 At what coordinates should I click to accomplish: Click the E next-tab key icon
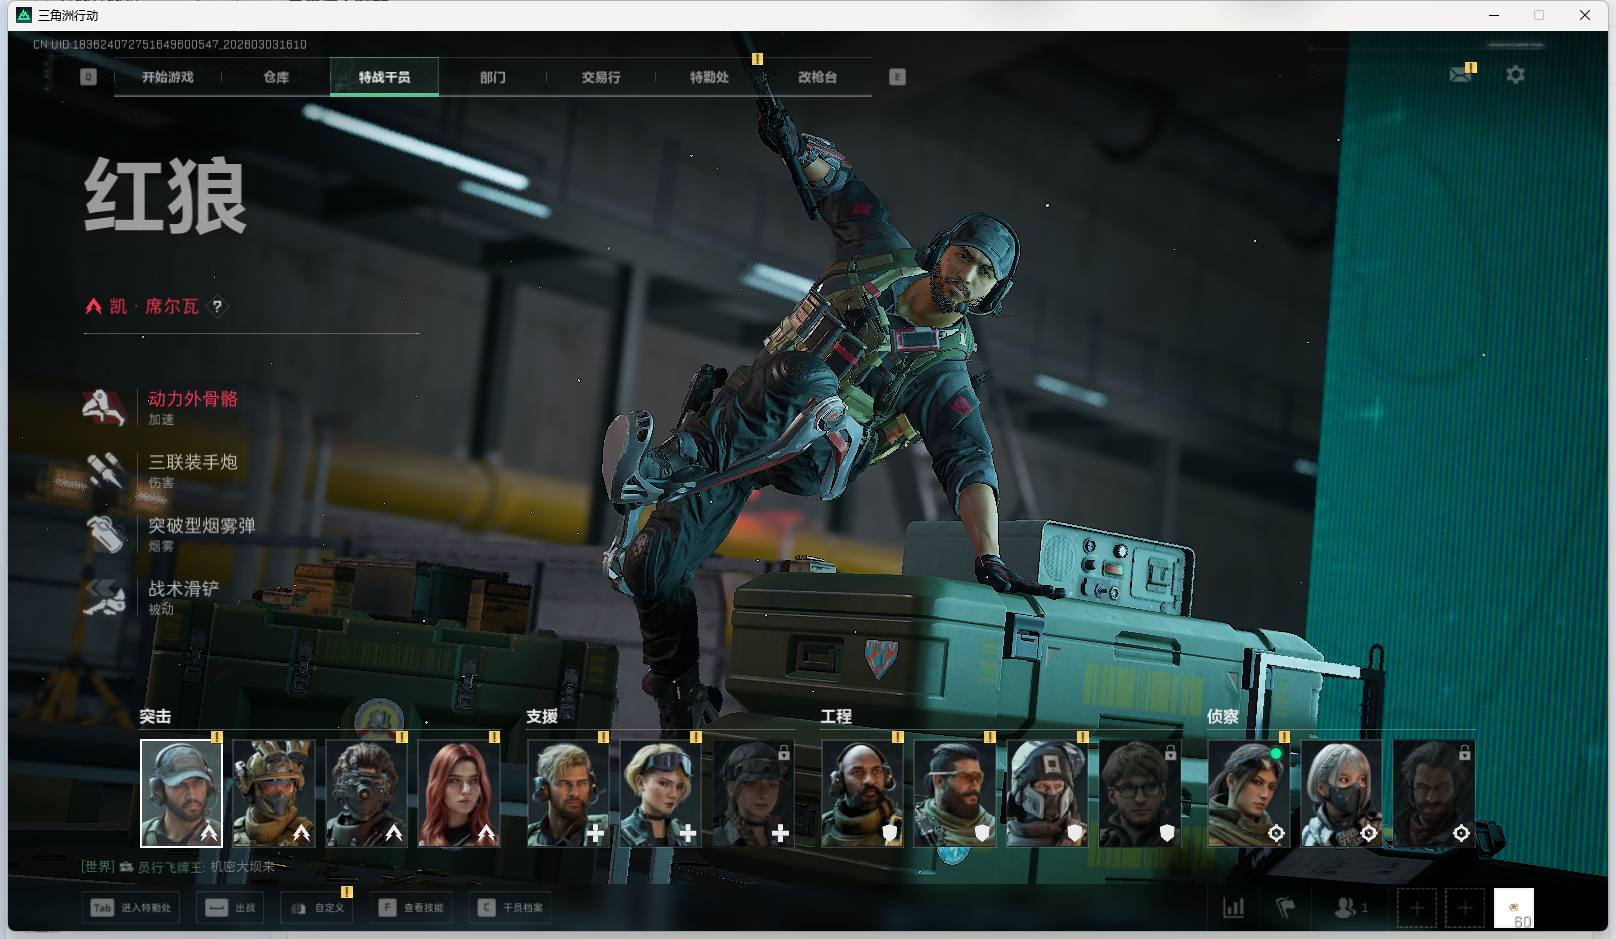pyautogui.click(x=897, y=77)
